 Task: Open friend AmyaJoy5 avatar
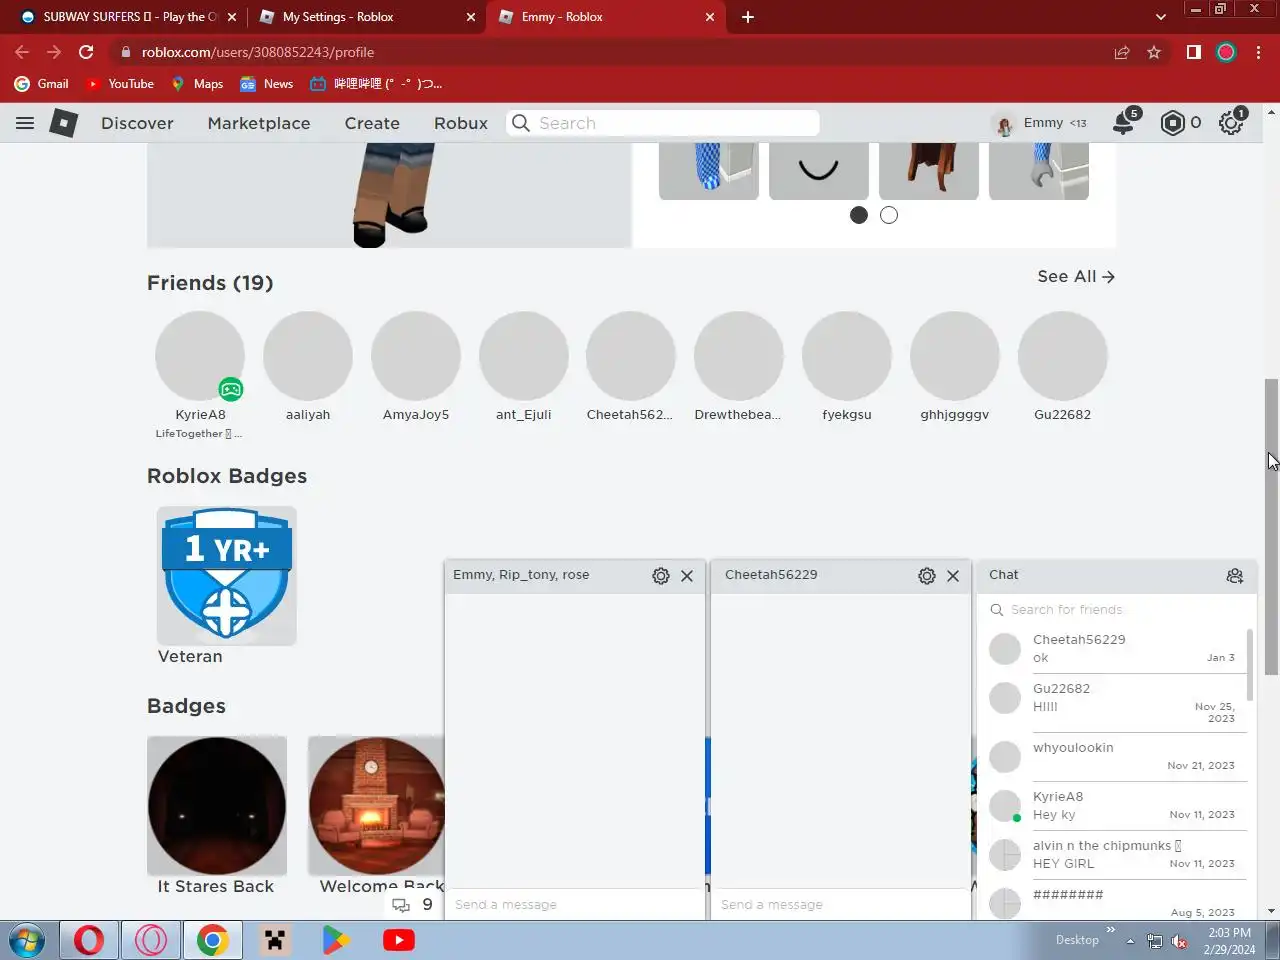416,356
